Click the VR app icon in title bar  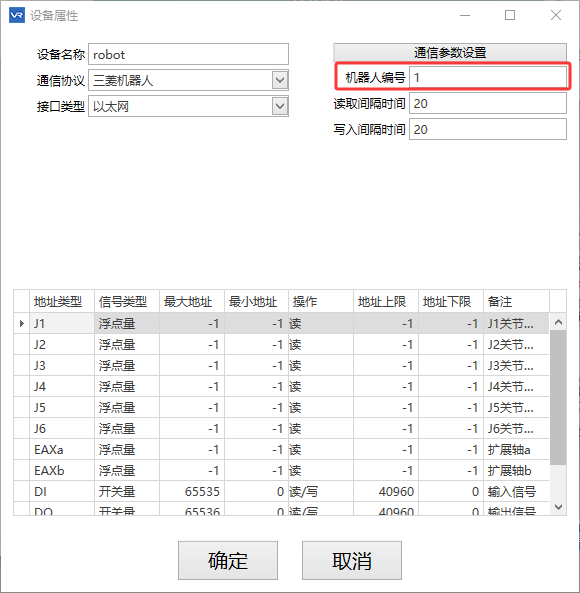pyautogui.click(x=17, y=16)
